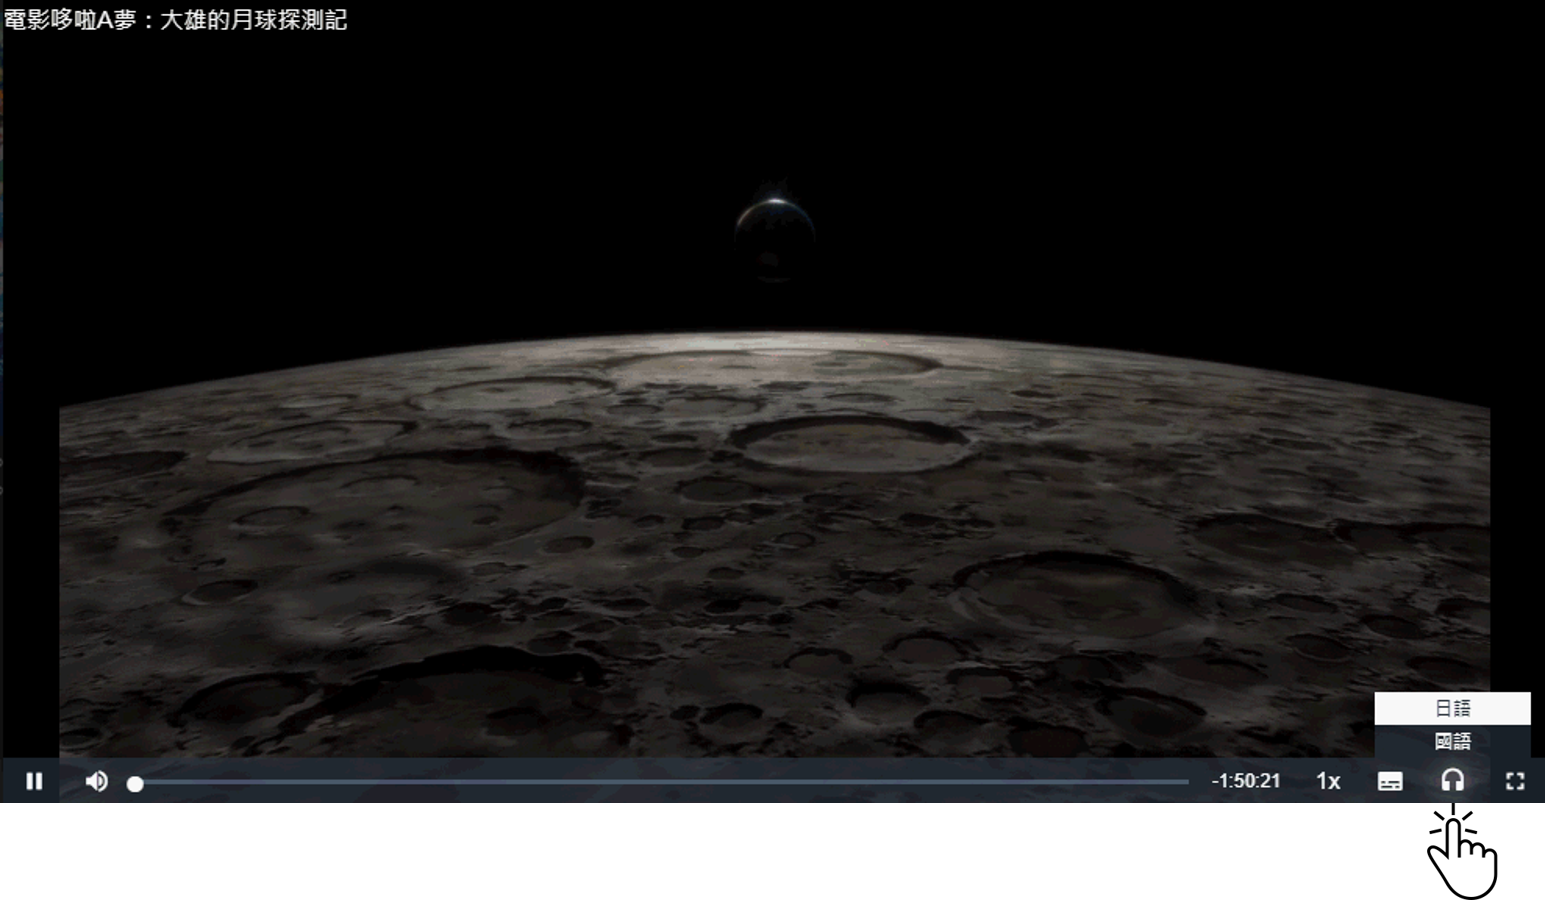Image resolution: width=1545 pixels, height=900 pixels.
Task: Select the 日語 audio track
Action: tap(1452, 708)
